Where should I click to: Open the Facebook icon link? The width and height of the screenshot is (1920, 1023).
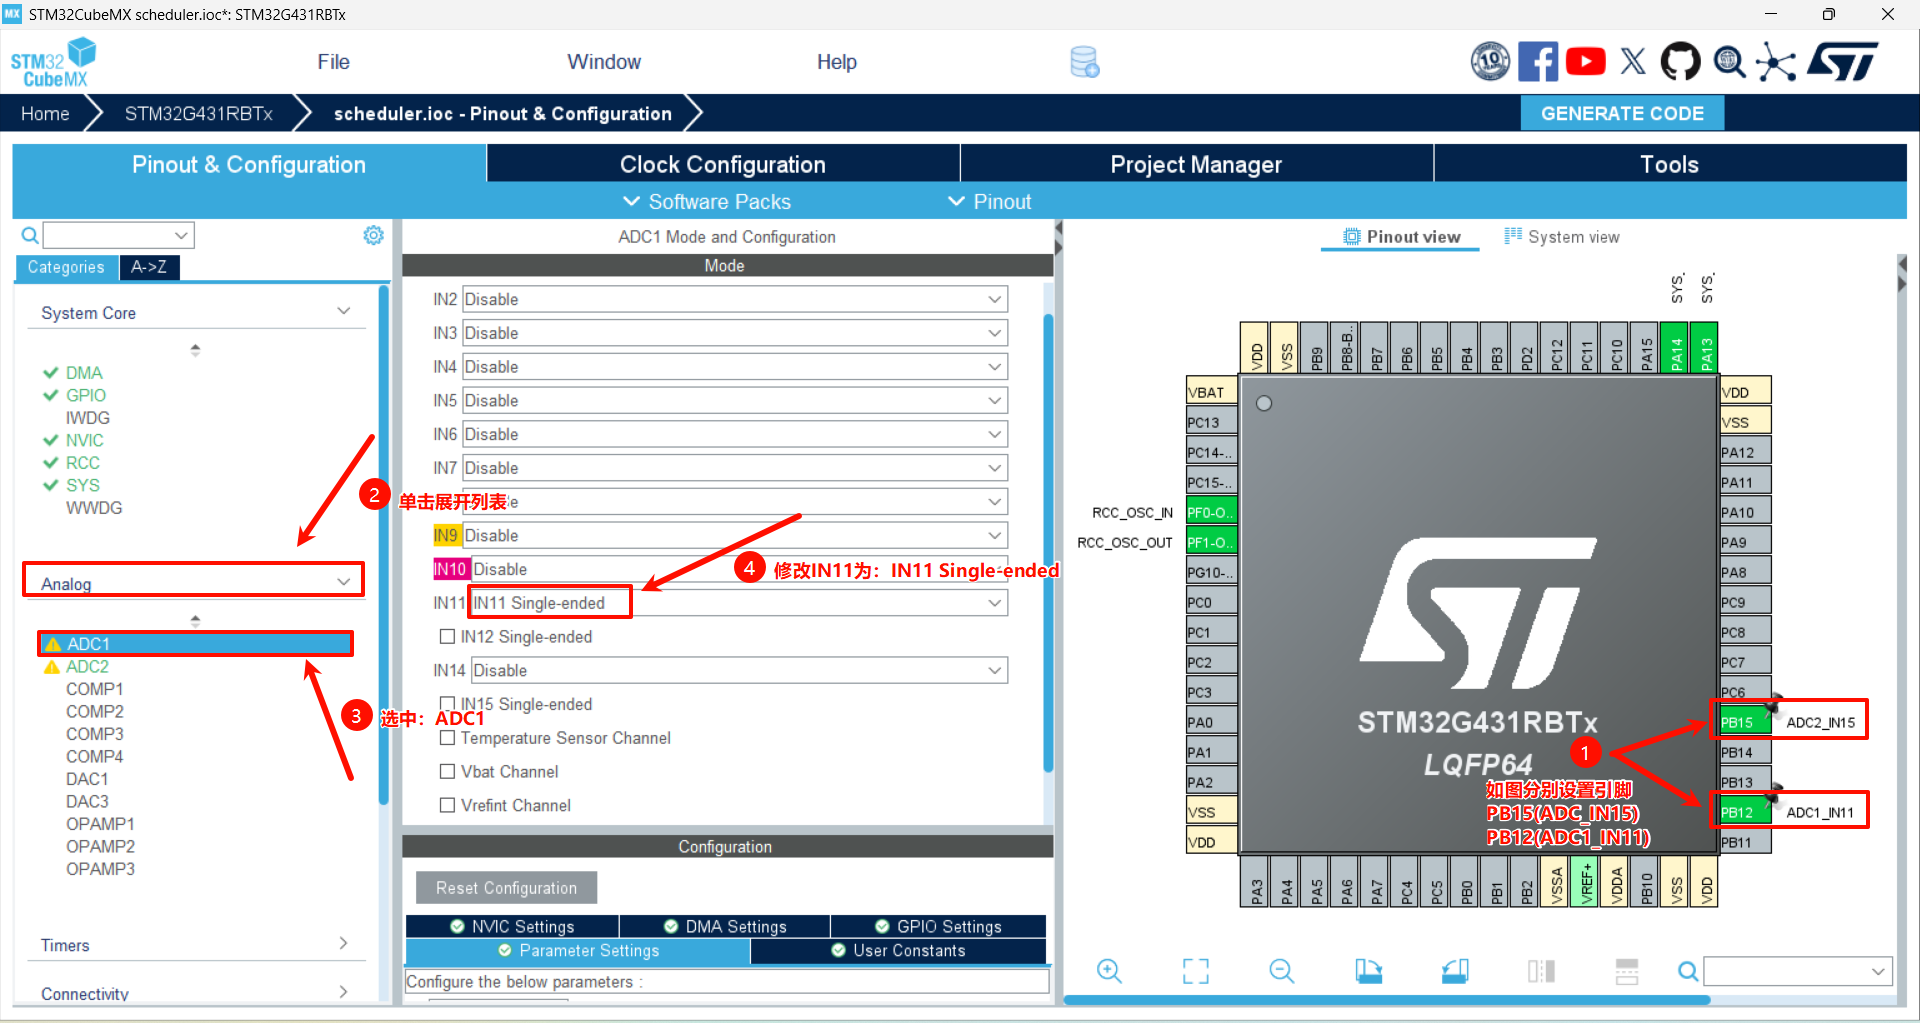(1538, 61)
